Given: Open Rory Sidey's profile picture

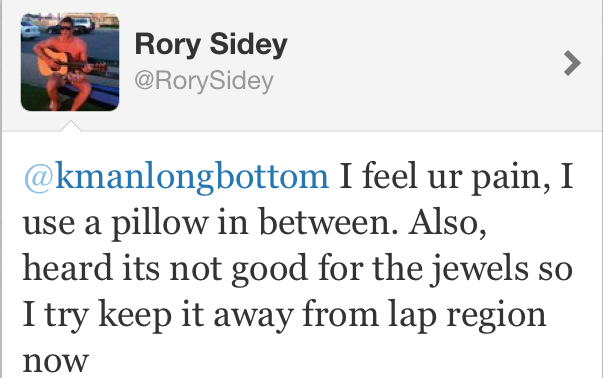Looking at the screenshot, I should [70, 62].
